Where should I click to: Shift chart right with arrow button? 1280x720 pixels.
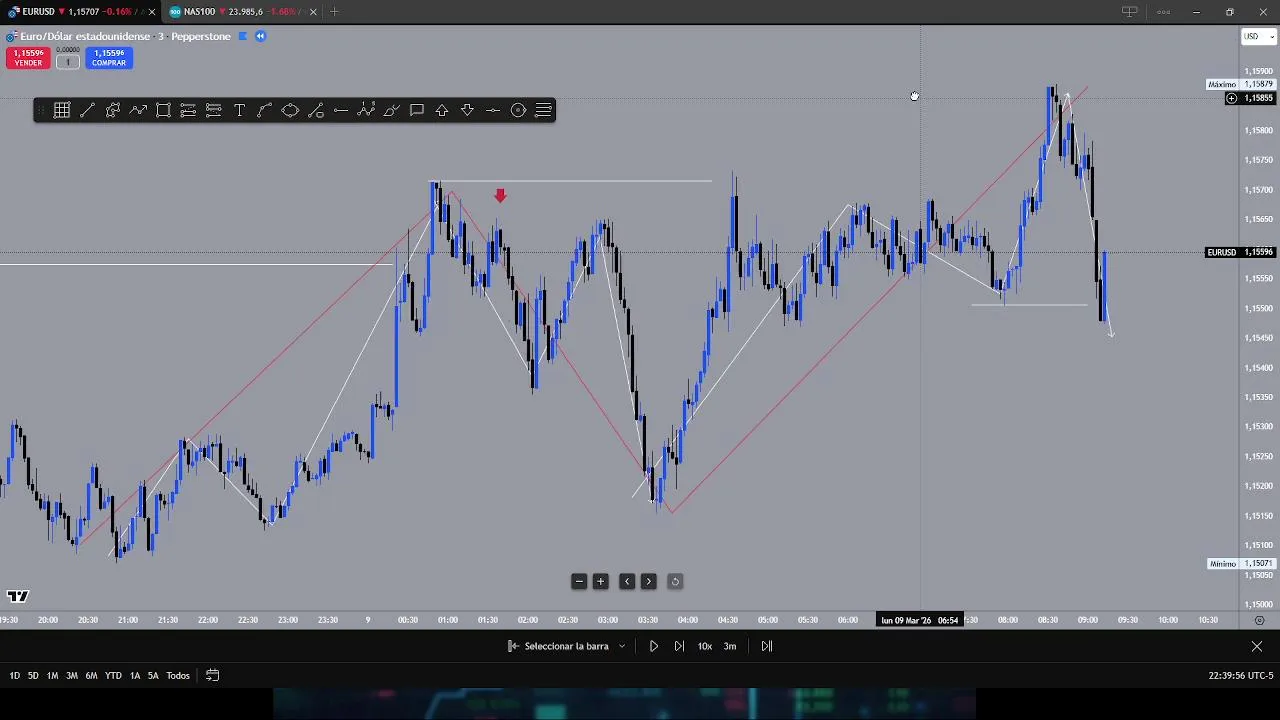(x=649, y=581)
